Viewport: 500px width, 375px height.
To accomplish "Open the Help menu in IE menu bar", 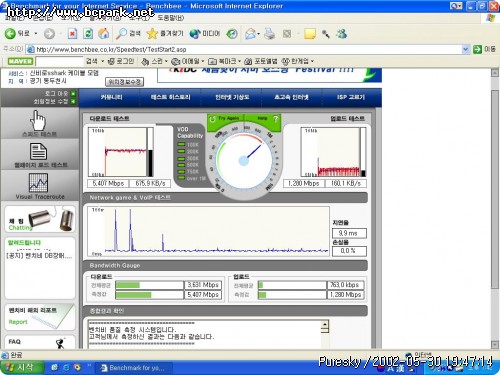I will pyautogui.click(x=170, y=18).
